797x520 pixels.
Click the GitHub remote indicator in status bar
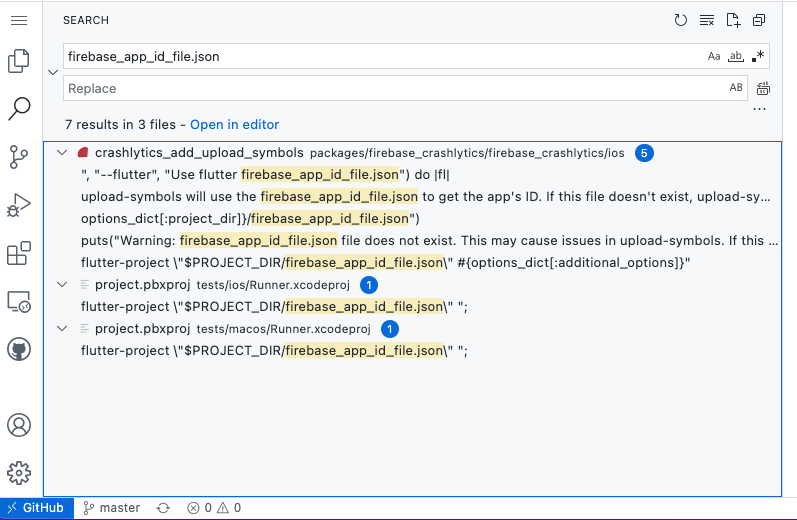37,508
